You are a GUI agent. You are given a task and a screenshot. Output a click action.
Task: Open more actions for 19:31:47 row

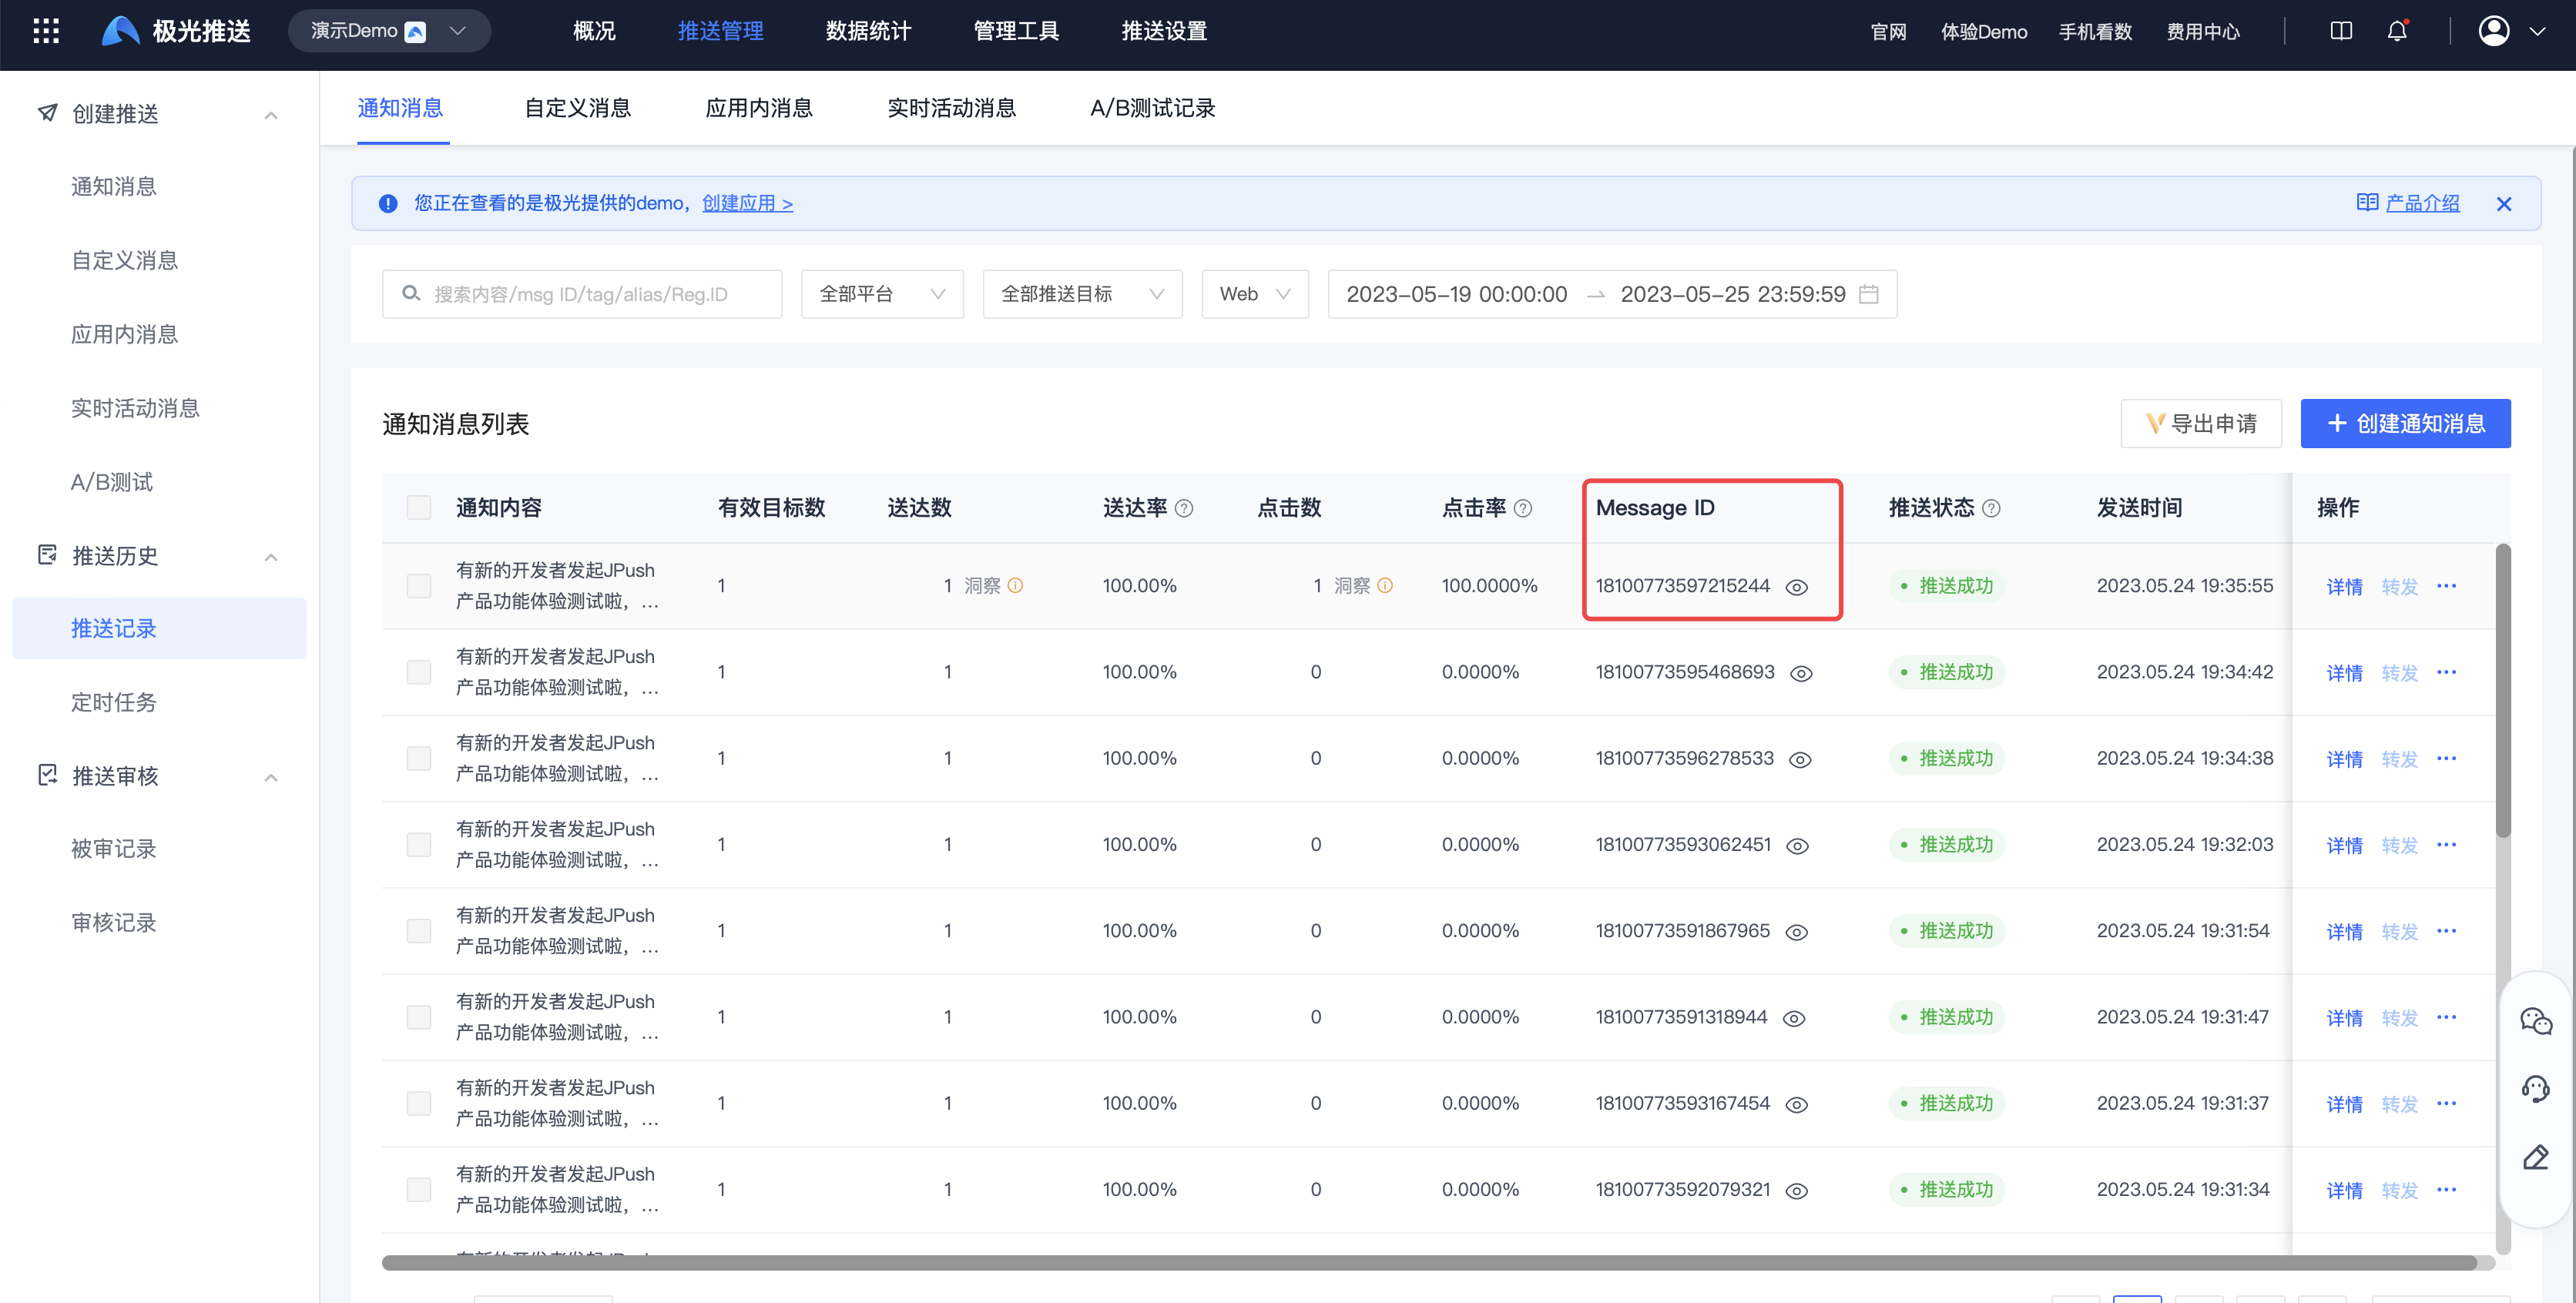pyautogui.click(x=2446, y=1017)
